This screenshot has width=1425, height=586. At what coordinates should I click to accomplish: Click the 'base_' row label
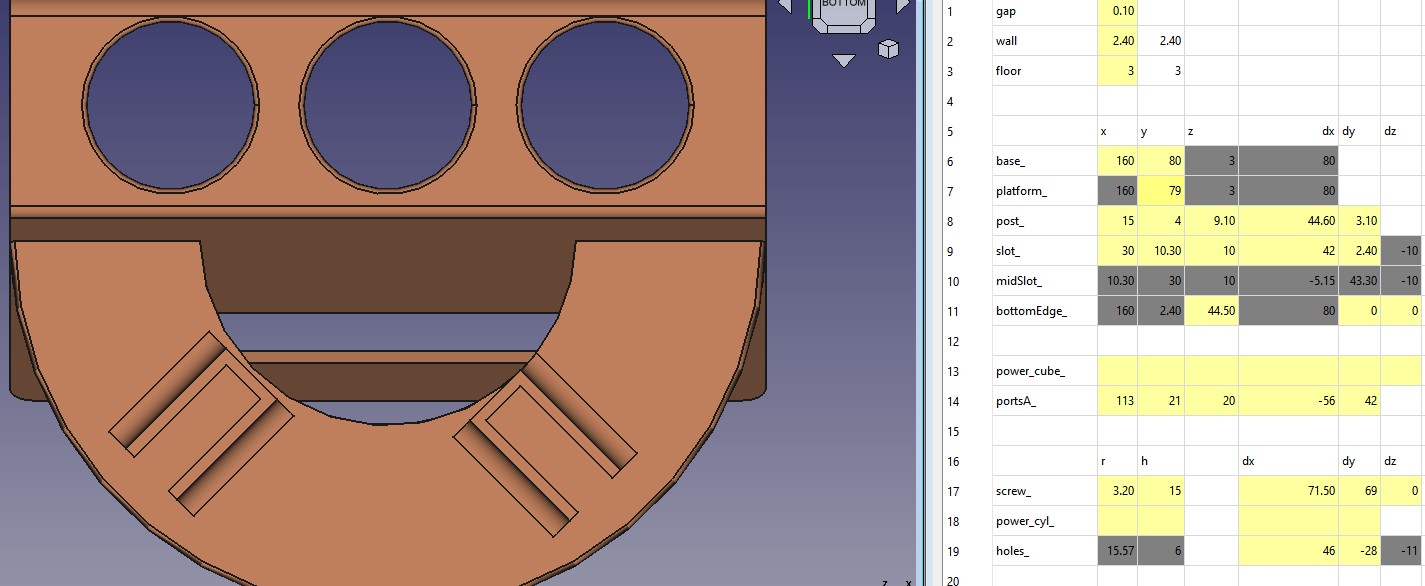pyautogui.click(x=1045, y=161)
